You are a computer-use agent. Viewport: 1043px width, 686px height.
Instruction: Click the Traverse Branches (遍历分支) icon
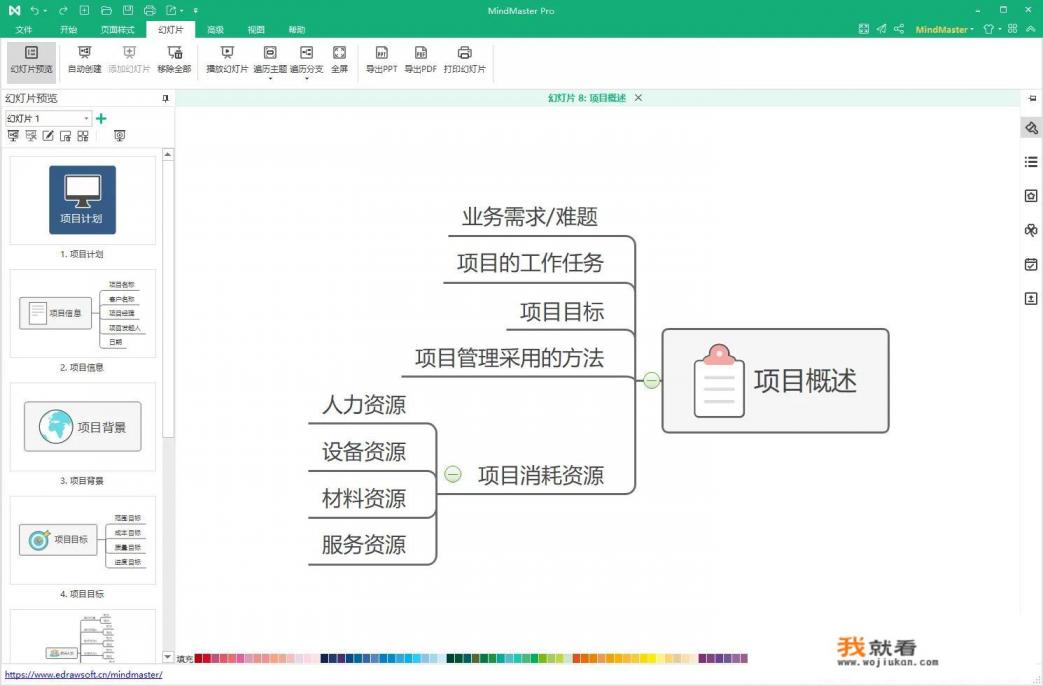pos(306,53)
